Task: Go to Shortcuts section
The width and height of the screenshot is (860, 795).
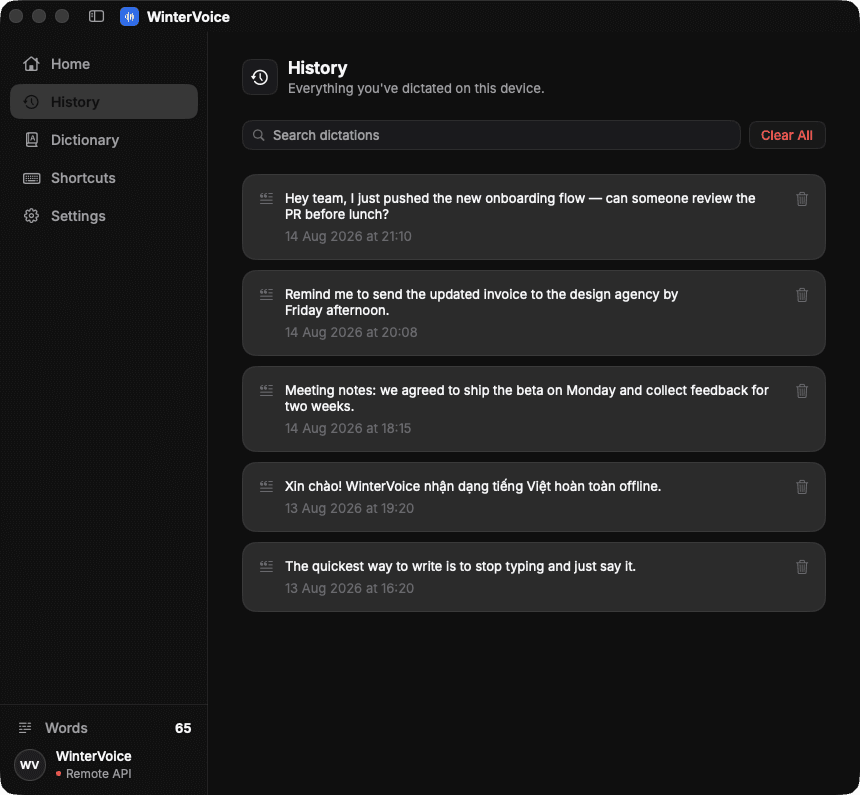Action: [x=104, y=178]
